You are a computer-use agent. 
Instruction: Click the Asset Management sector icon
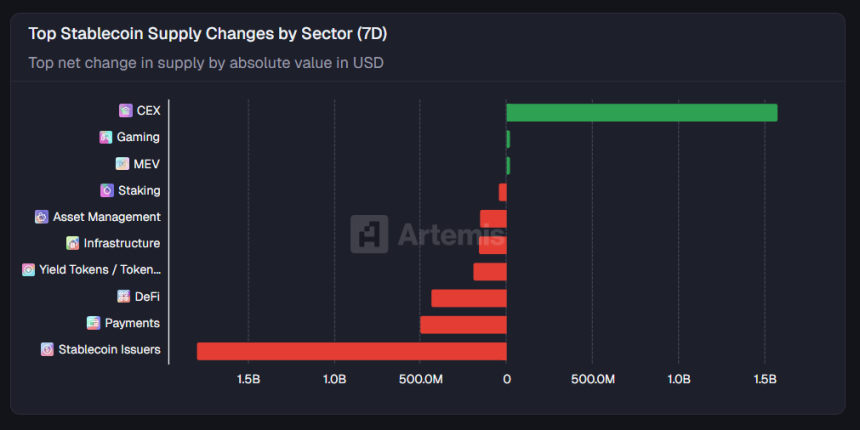[41, 217]
